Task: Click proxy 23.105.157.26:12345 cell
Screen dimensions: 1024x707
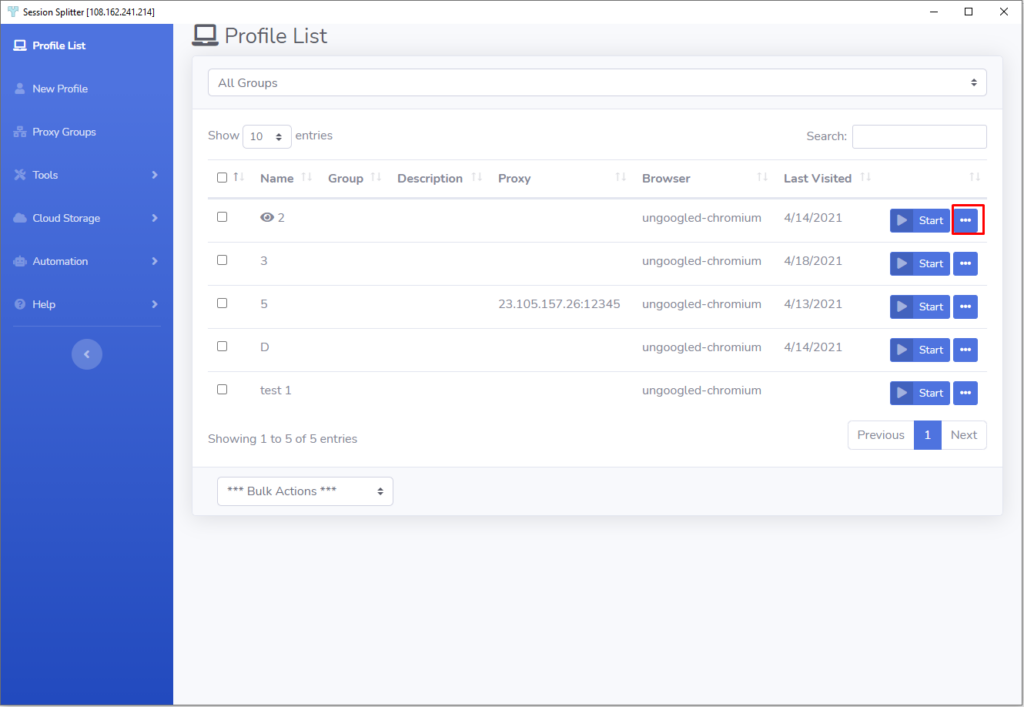Action: [559, 304]
